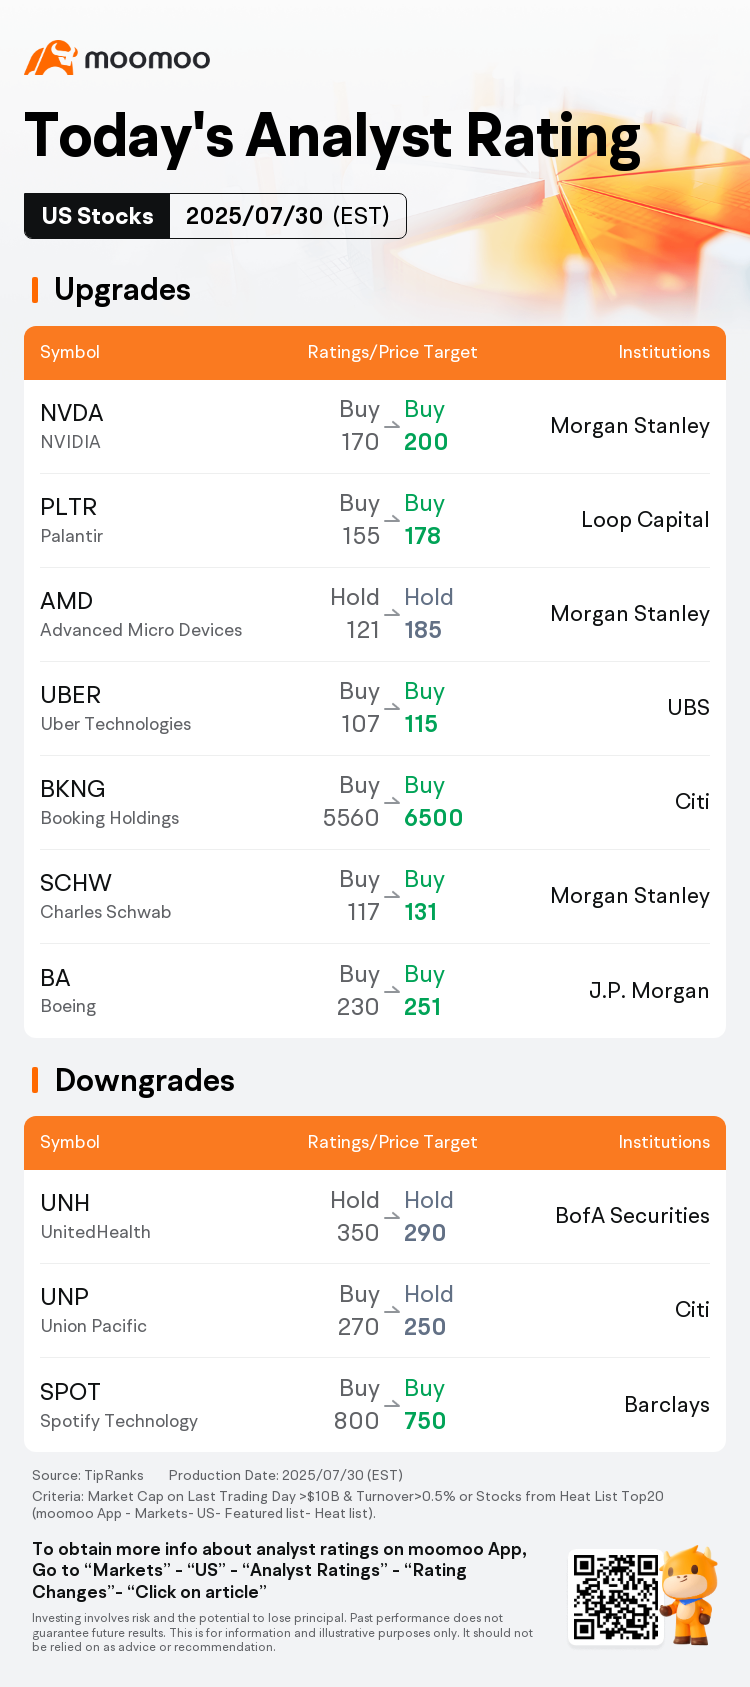Click Source: TipRanks text
The width and height of the screenshot is (750, 1687).
pos(88,1475)
